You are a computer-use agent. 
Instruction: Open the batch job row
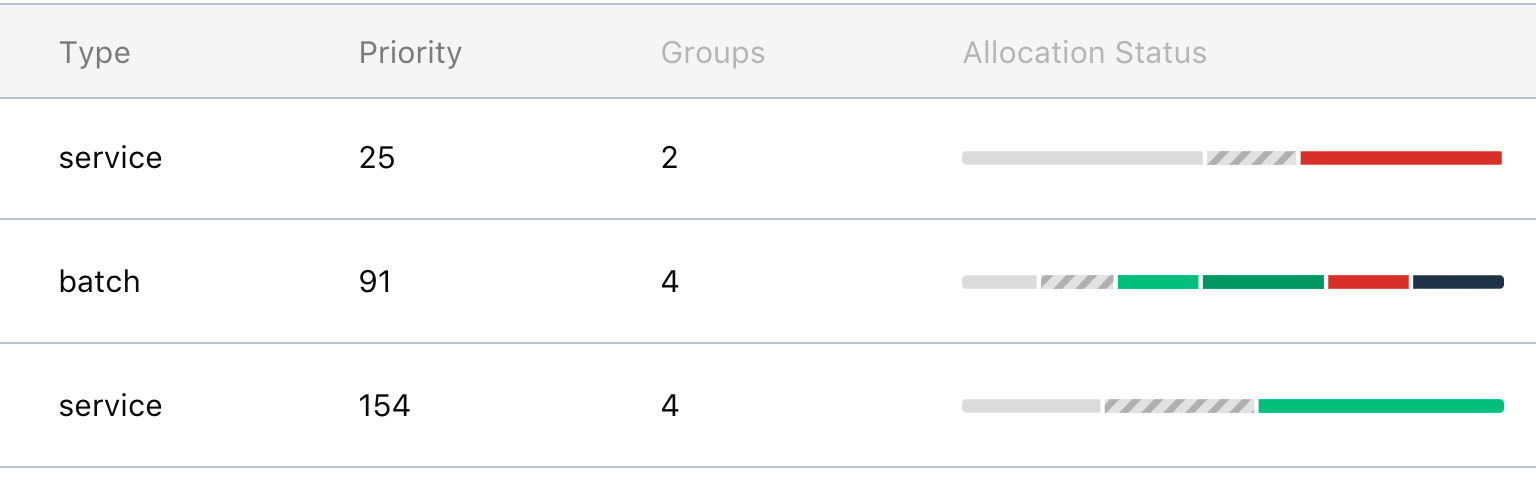pyautogui.click(x=768, y=281)
